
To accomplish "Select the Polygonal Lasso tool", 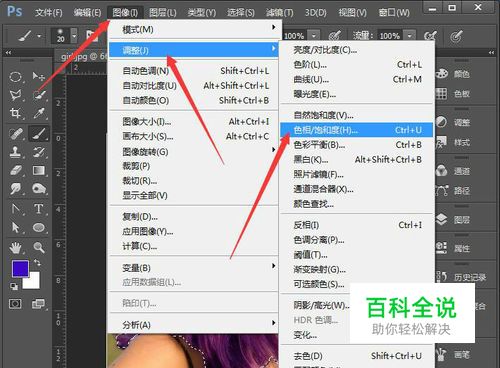I will [x=15, y=95].
